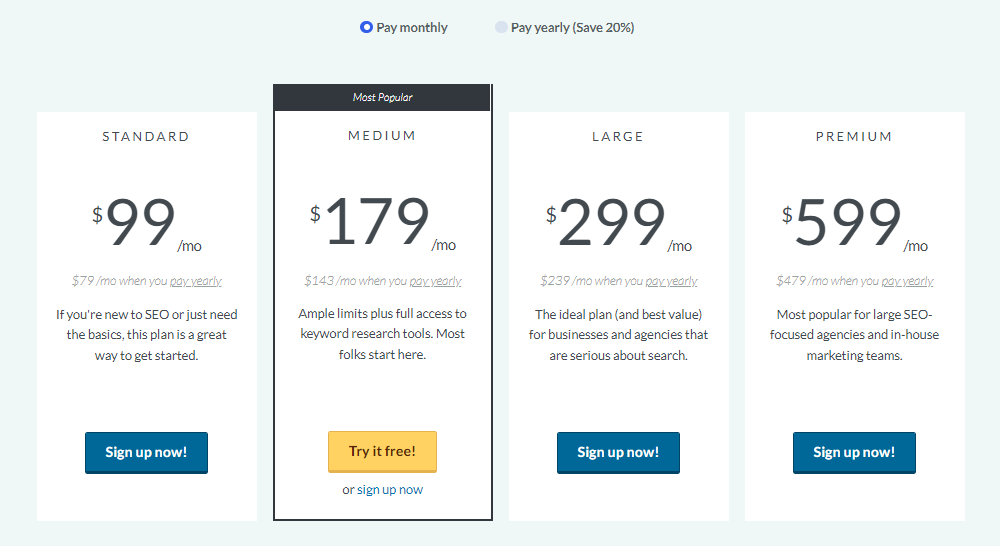The width and height of the screenshot is (1000, 546).
Task: Click the PREMIUM plan heading
Action: tap(854, 136)
